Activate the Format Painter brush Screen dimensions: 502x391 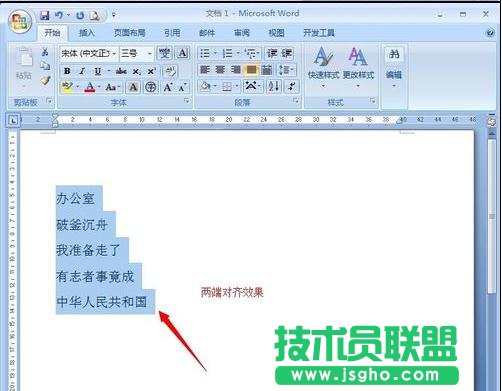[45, 80]
